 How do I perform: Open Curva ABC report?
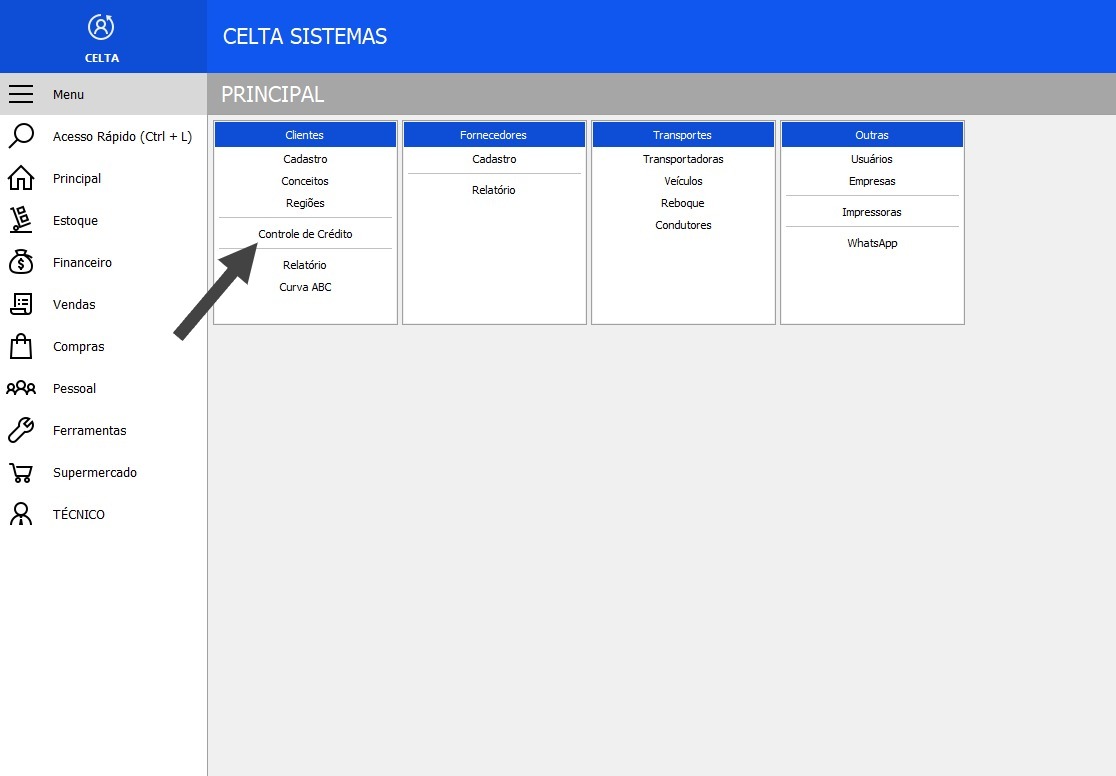[x=305, y=287]
